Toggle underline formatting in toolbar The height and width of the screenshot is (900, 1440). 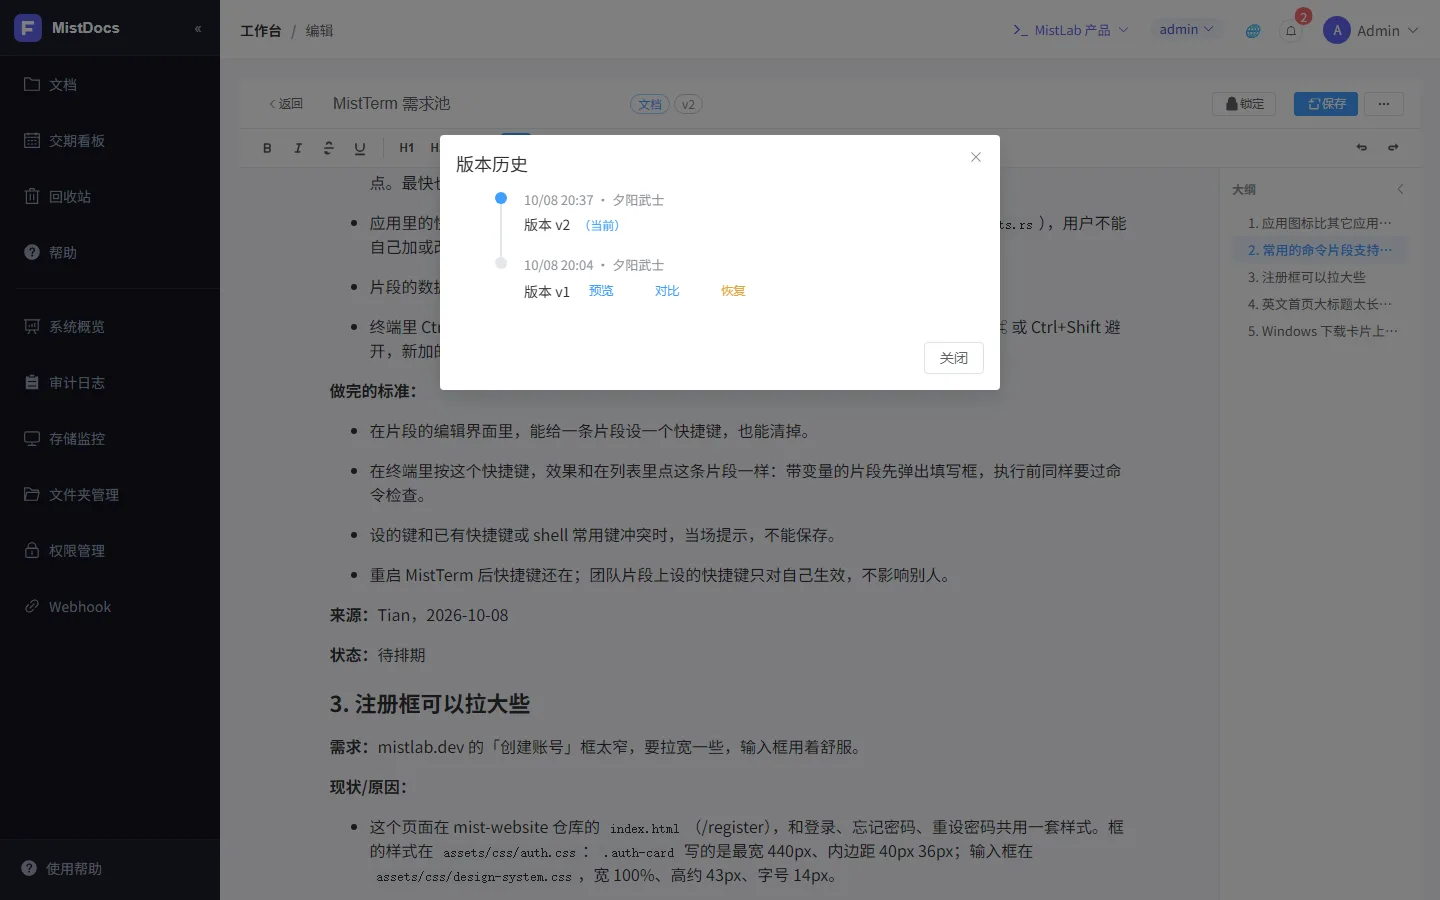pyautogui.click(x=360, y=148)
